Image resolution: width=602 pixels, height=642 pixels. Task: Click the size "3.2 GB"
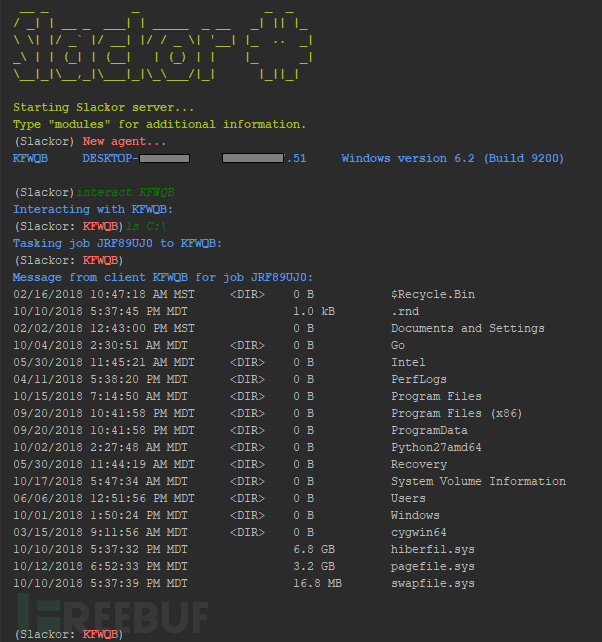314,567
